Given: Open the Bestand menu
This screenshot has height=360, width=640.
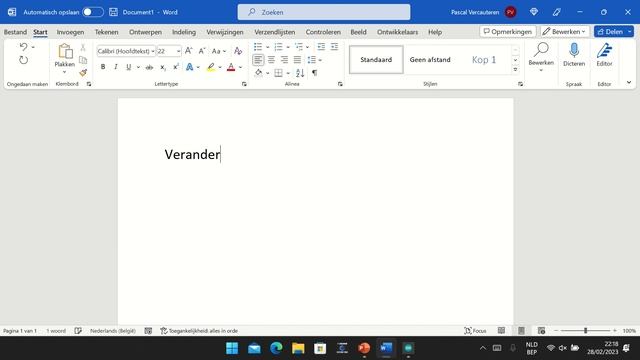Looking at the screenshot, I should coord(15,32).
